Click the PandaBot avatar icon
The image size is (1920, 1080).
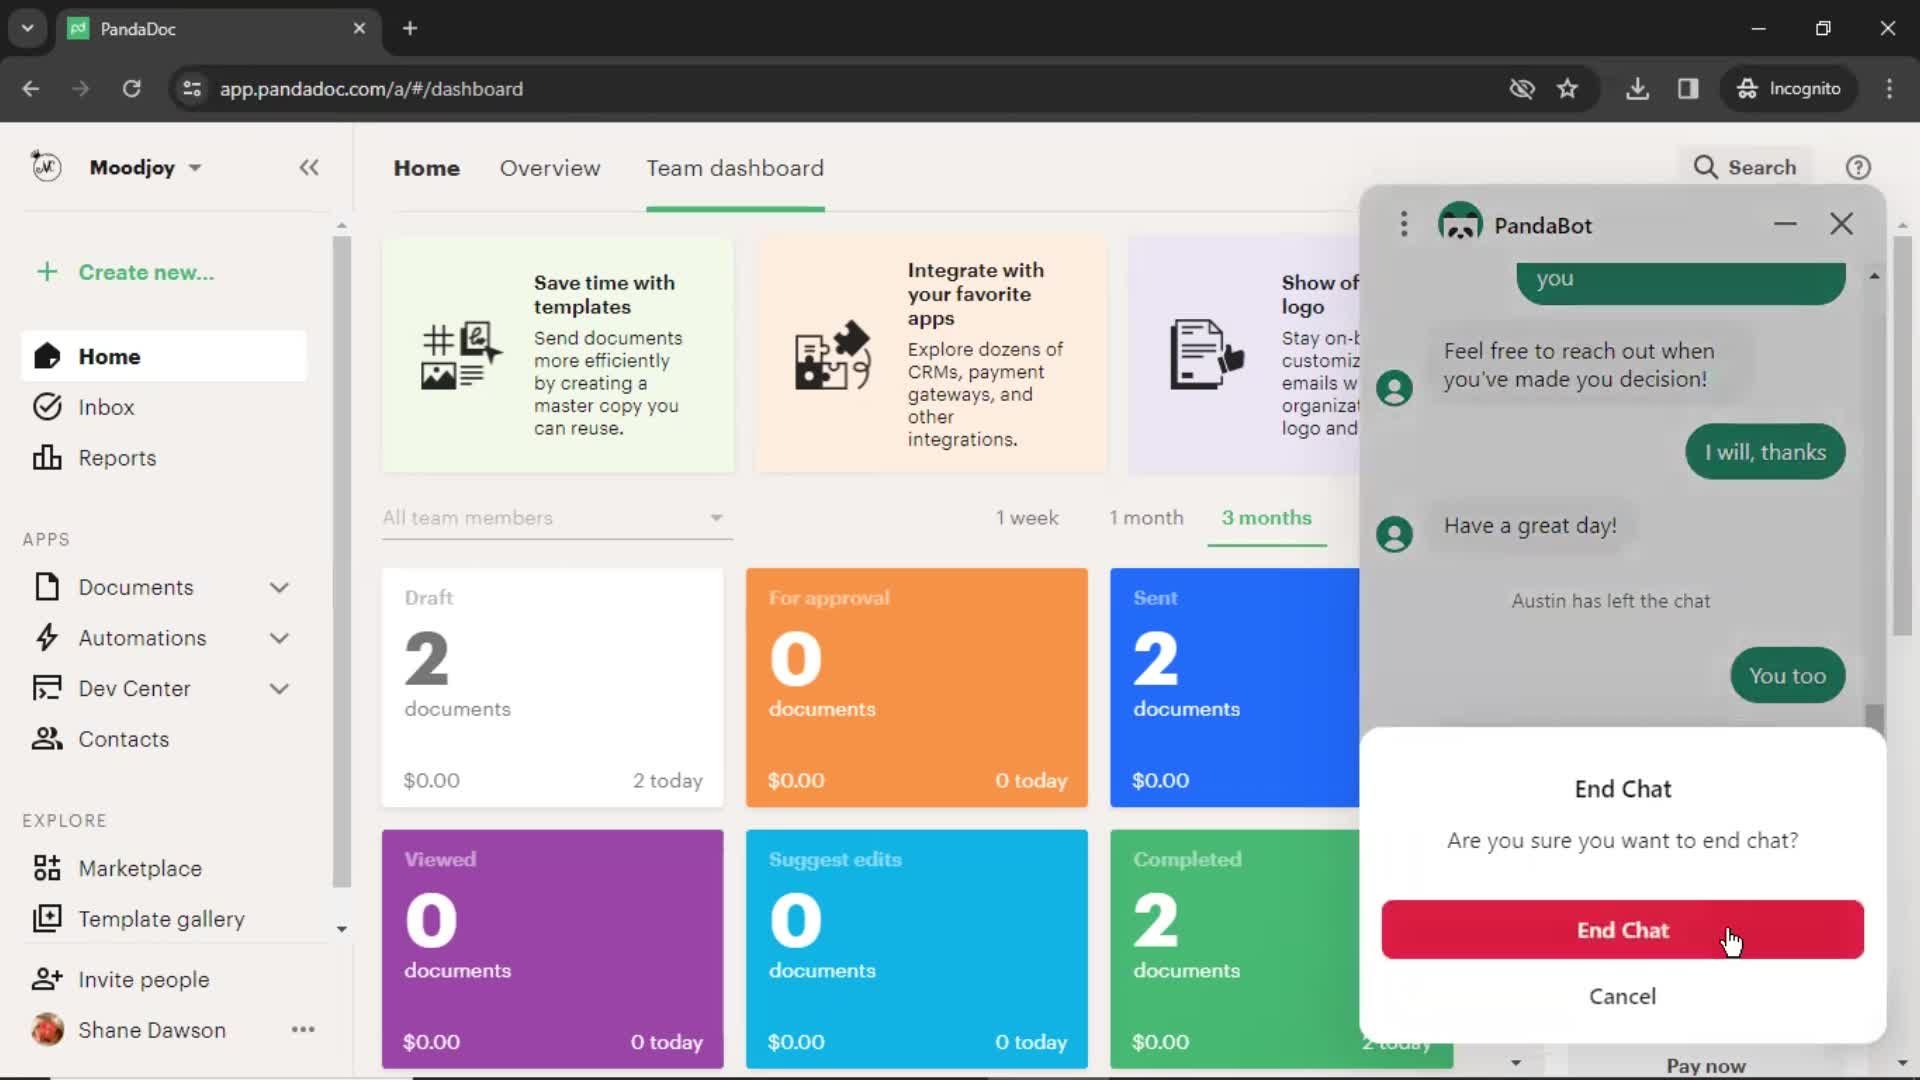click(1460, 223)
